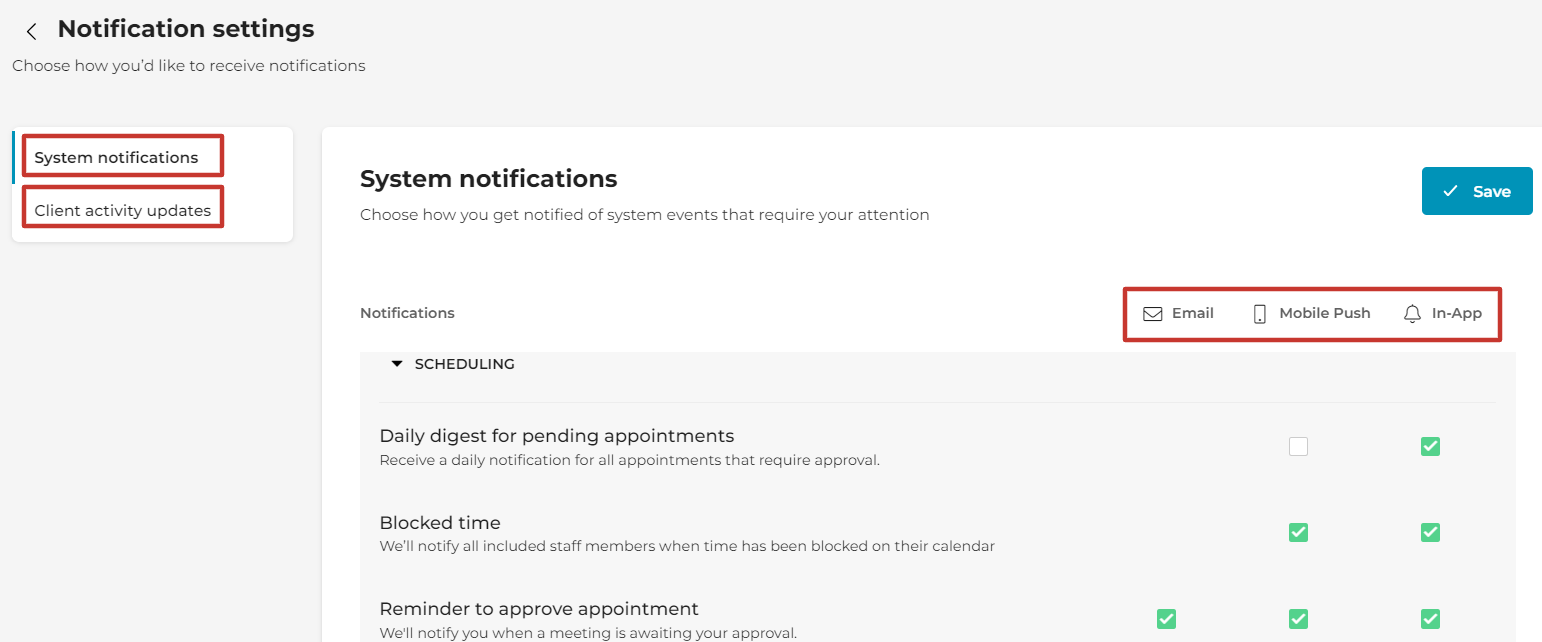Disable Mobile Push for Blocked time

[x=1298, y=532]
